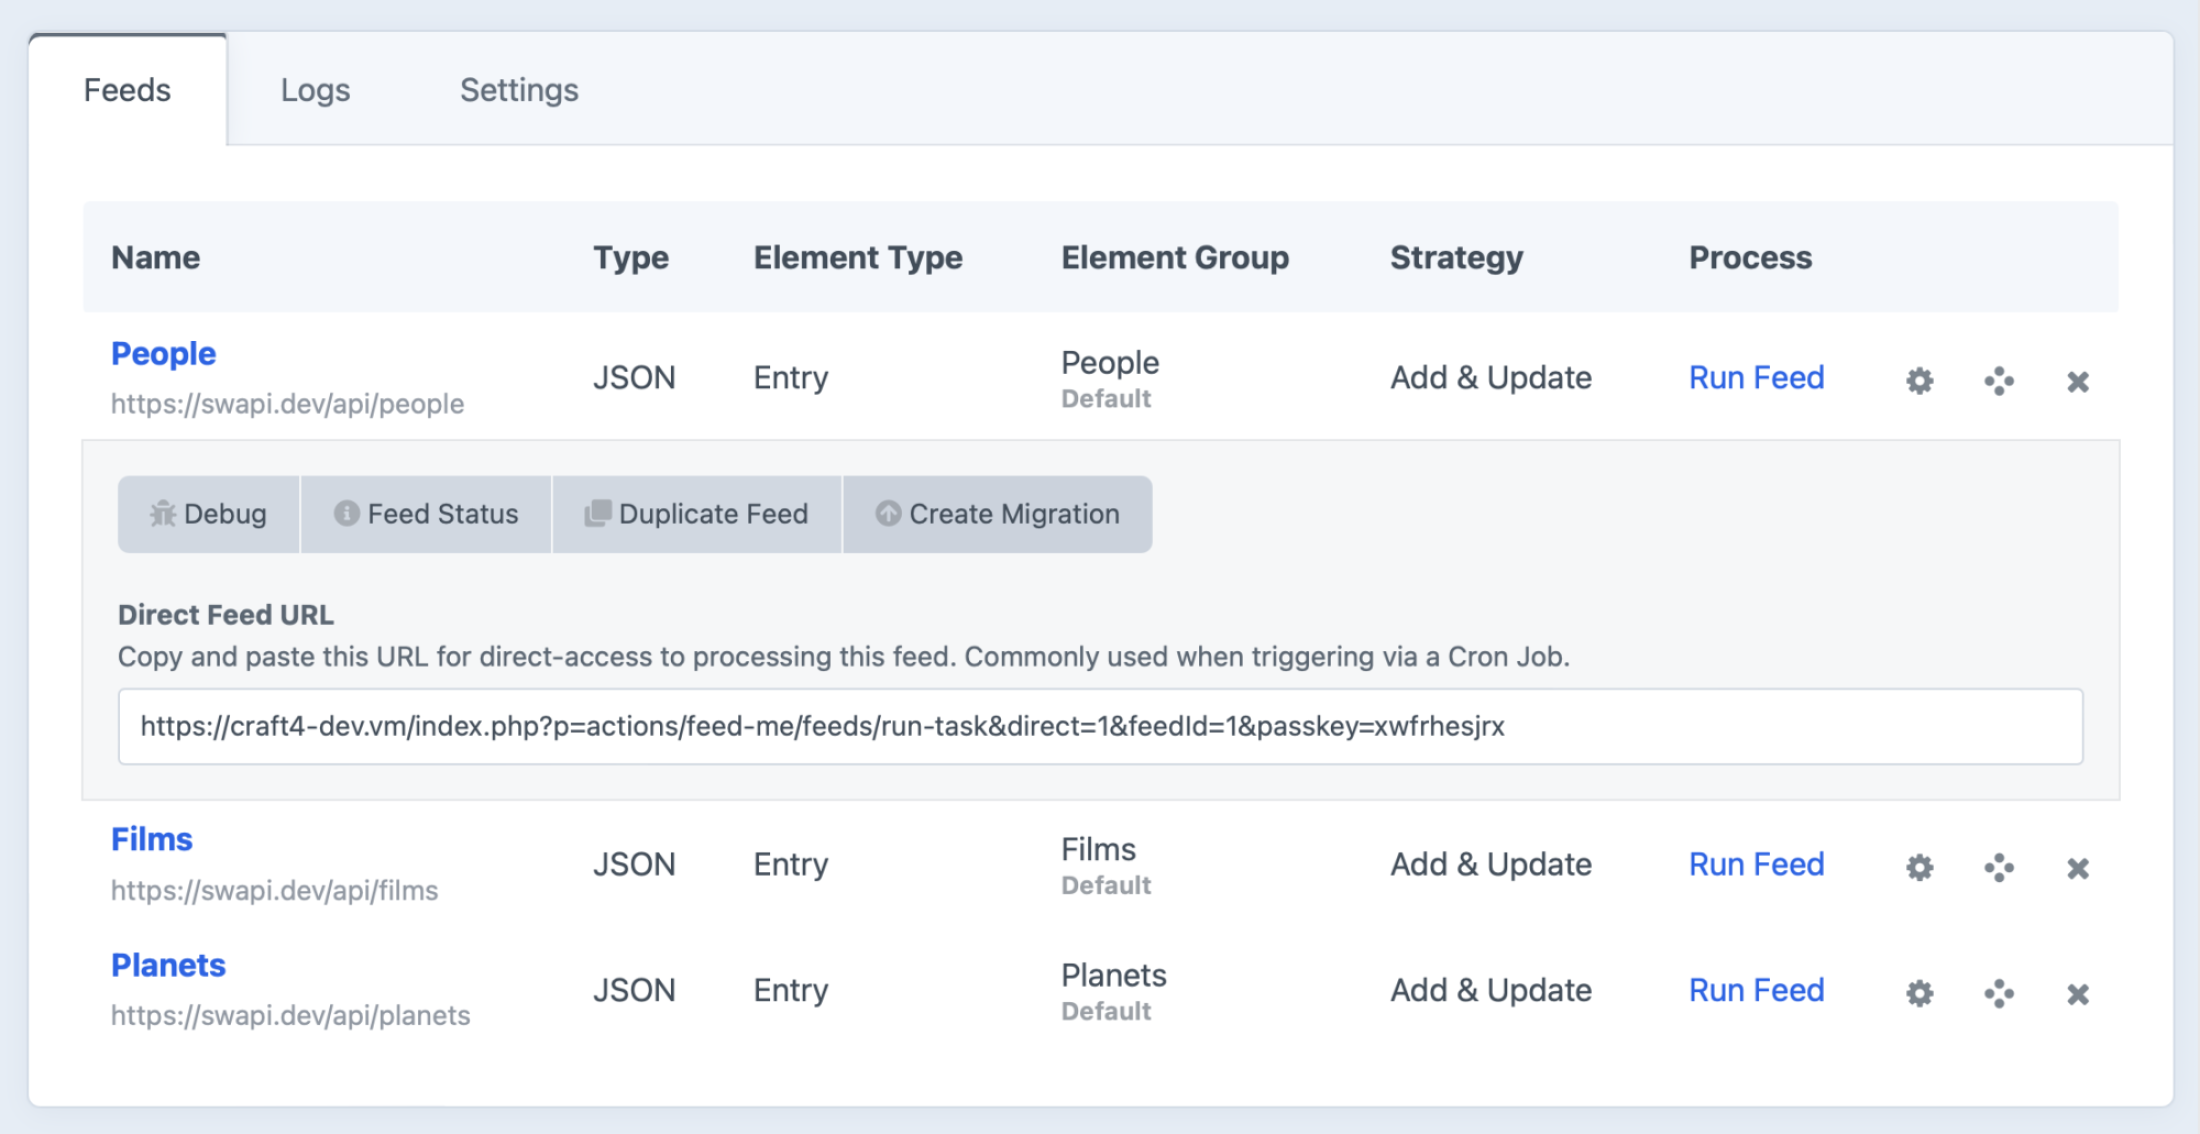
Task: Click the Element Type column header
Action: click(858, 257)
